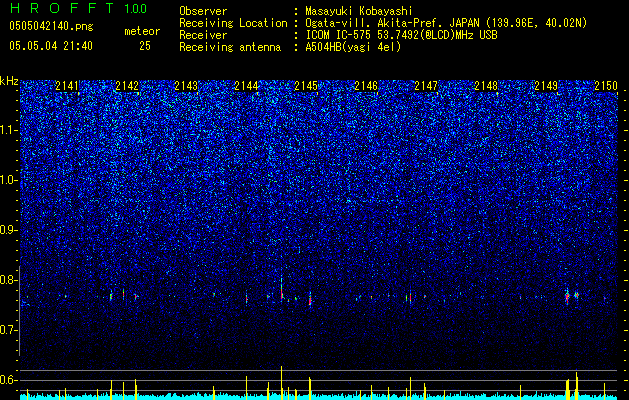The image size is (629, 400).
Task: Click the 2149 time marker
Action: [x=546, y=86]
